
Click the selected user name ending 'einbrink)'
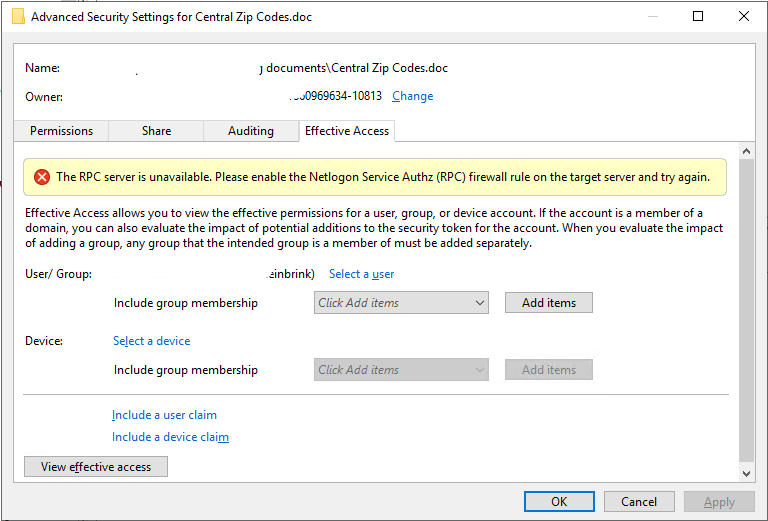(x=290, y=274)
